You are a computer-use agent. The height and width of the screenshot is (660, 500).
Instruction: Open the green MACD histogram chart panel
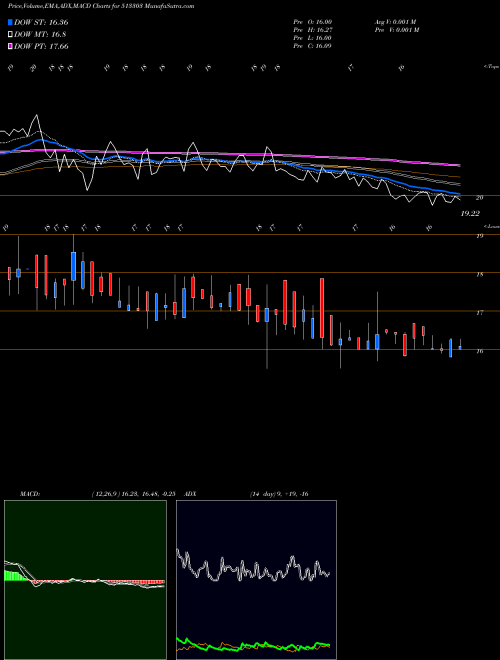pyautogui.click(x=85, y=580)
